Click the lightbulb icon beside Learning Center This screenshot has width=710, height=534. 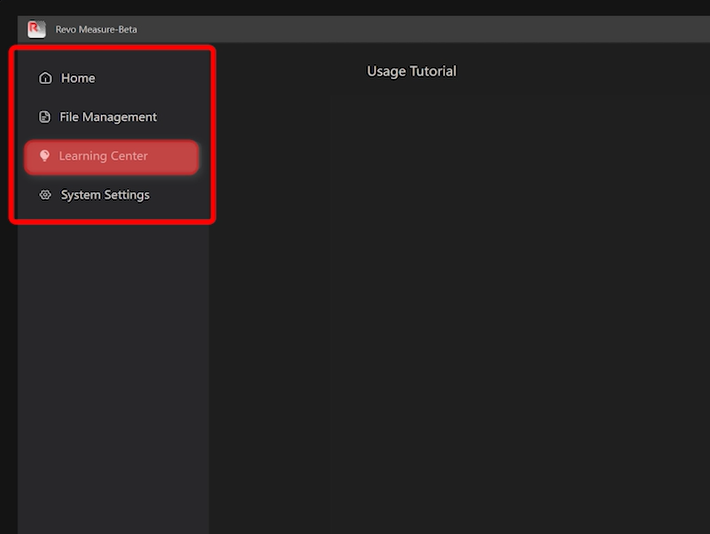coord(44,156)
